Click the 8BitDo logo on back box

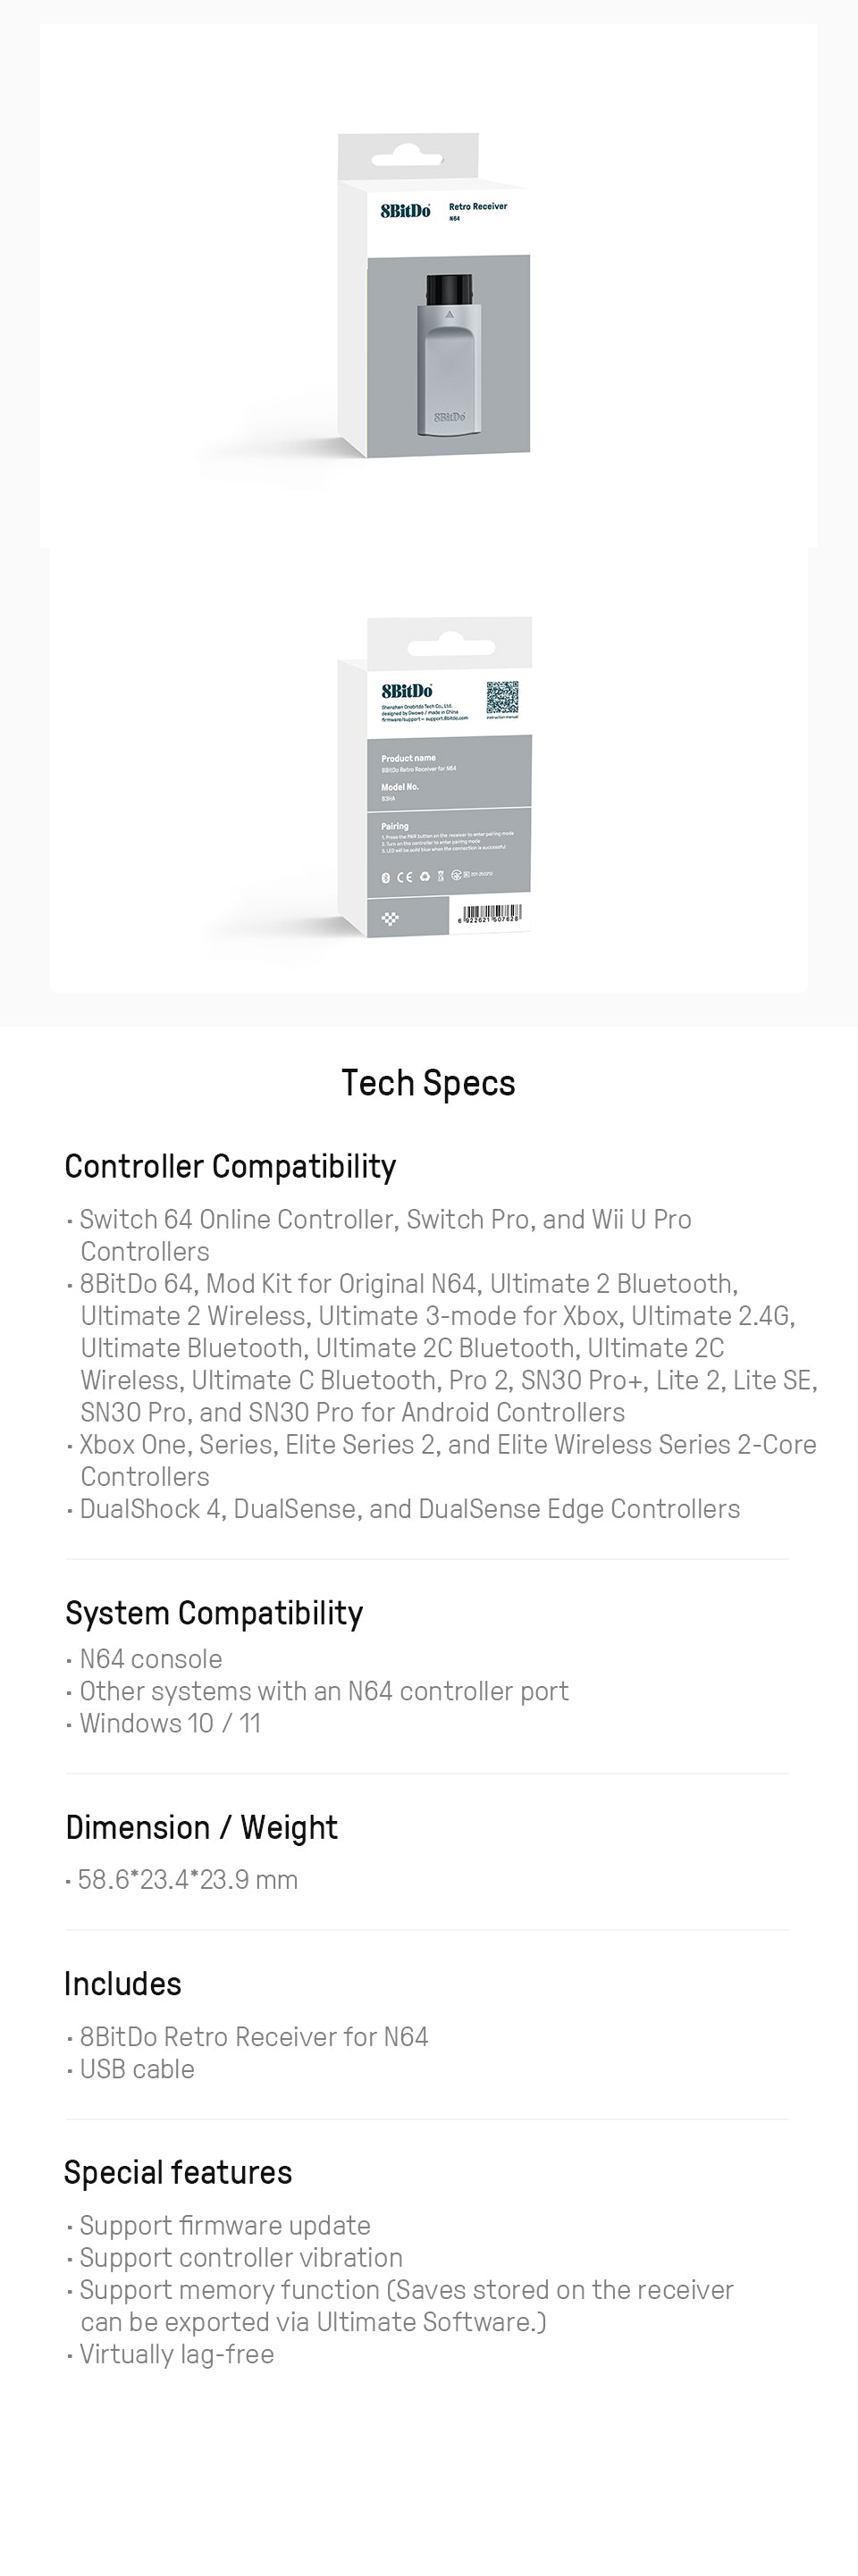pyautogui.click(x=407, y=691)
